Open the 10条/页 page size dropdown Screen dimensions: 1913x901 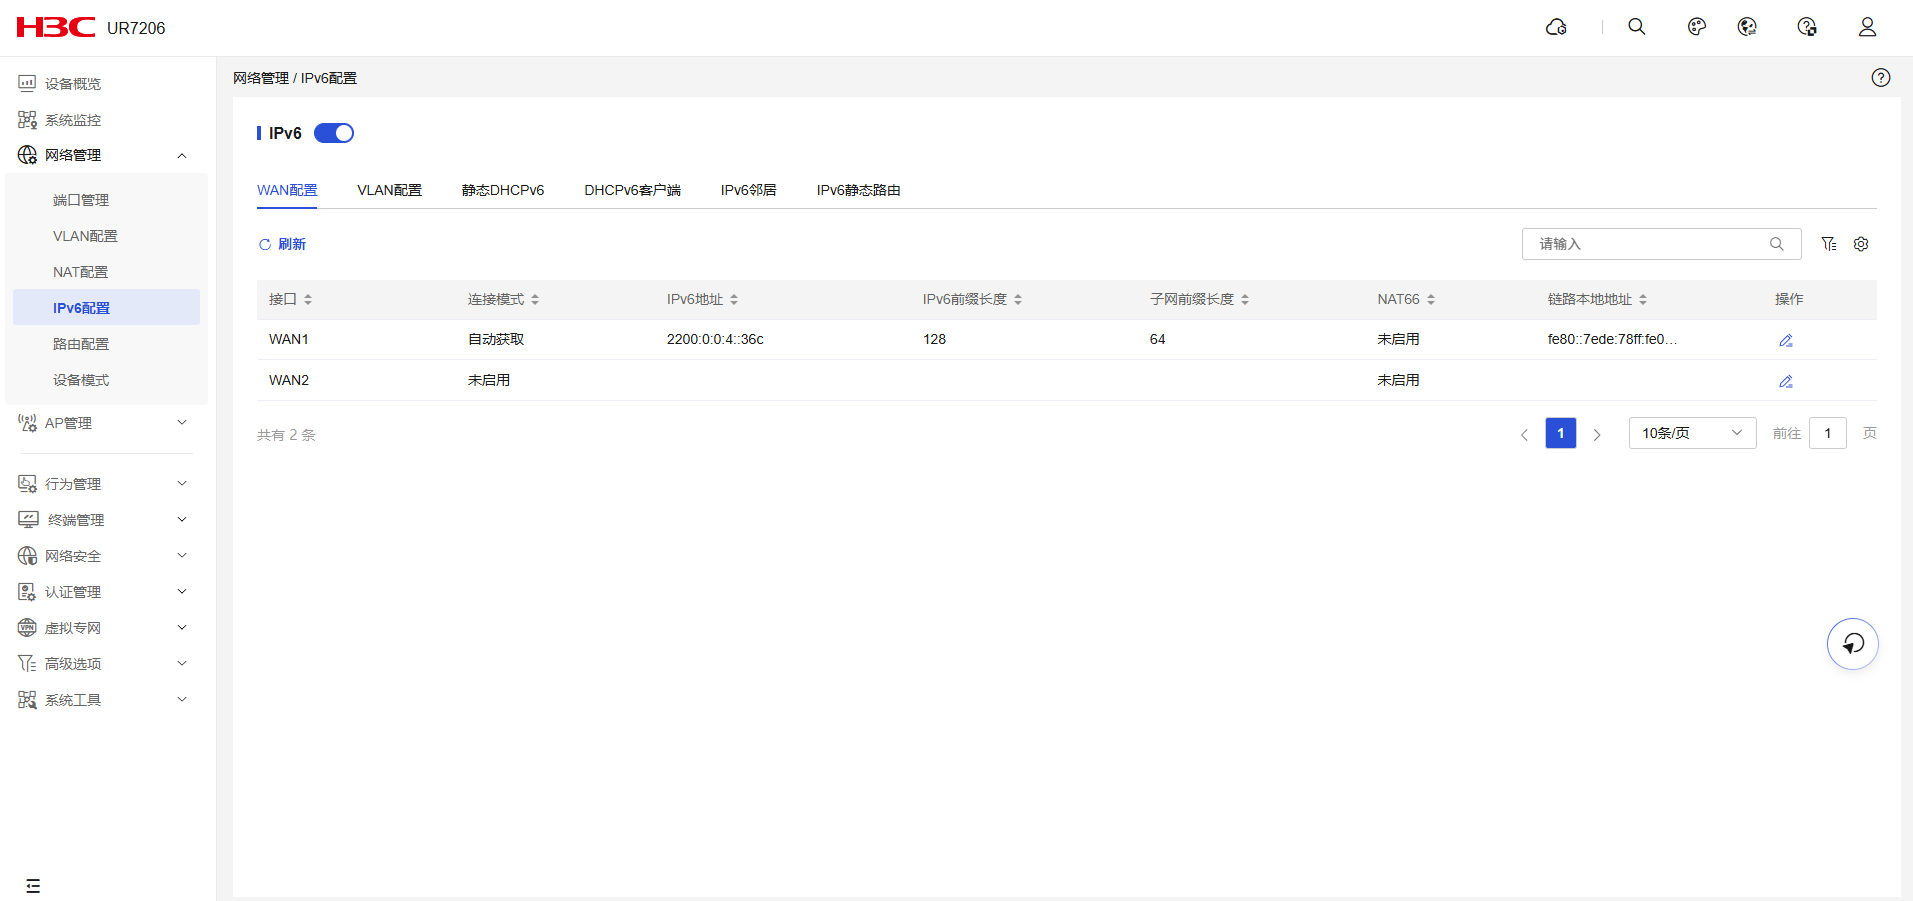pos(1691,433)
